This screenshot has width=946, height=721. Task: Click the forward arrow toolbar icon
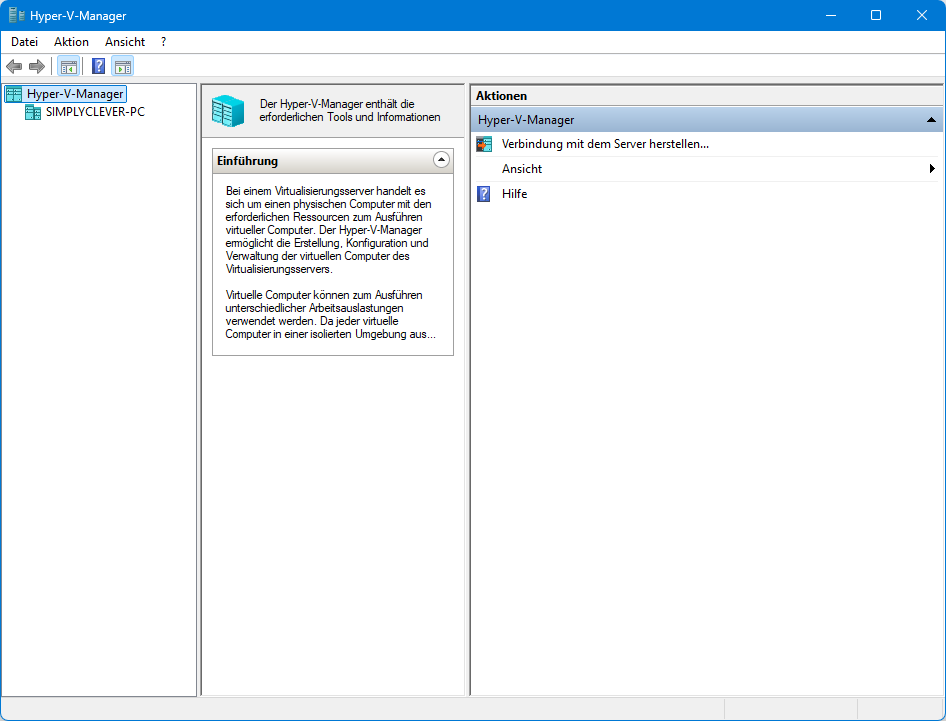37,67
